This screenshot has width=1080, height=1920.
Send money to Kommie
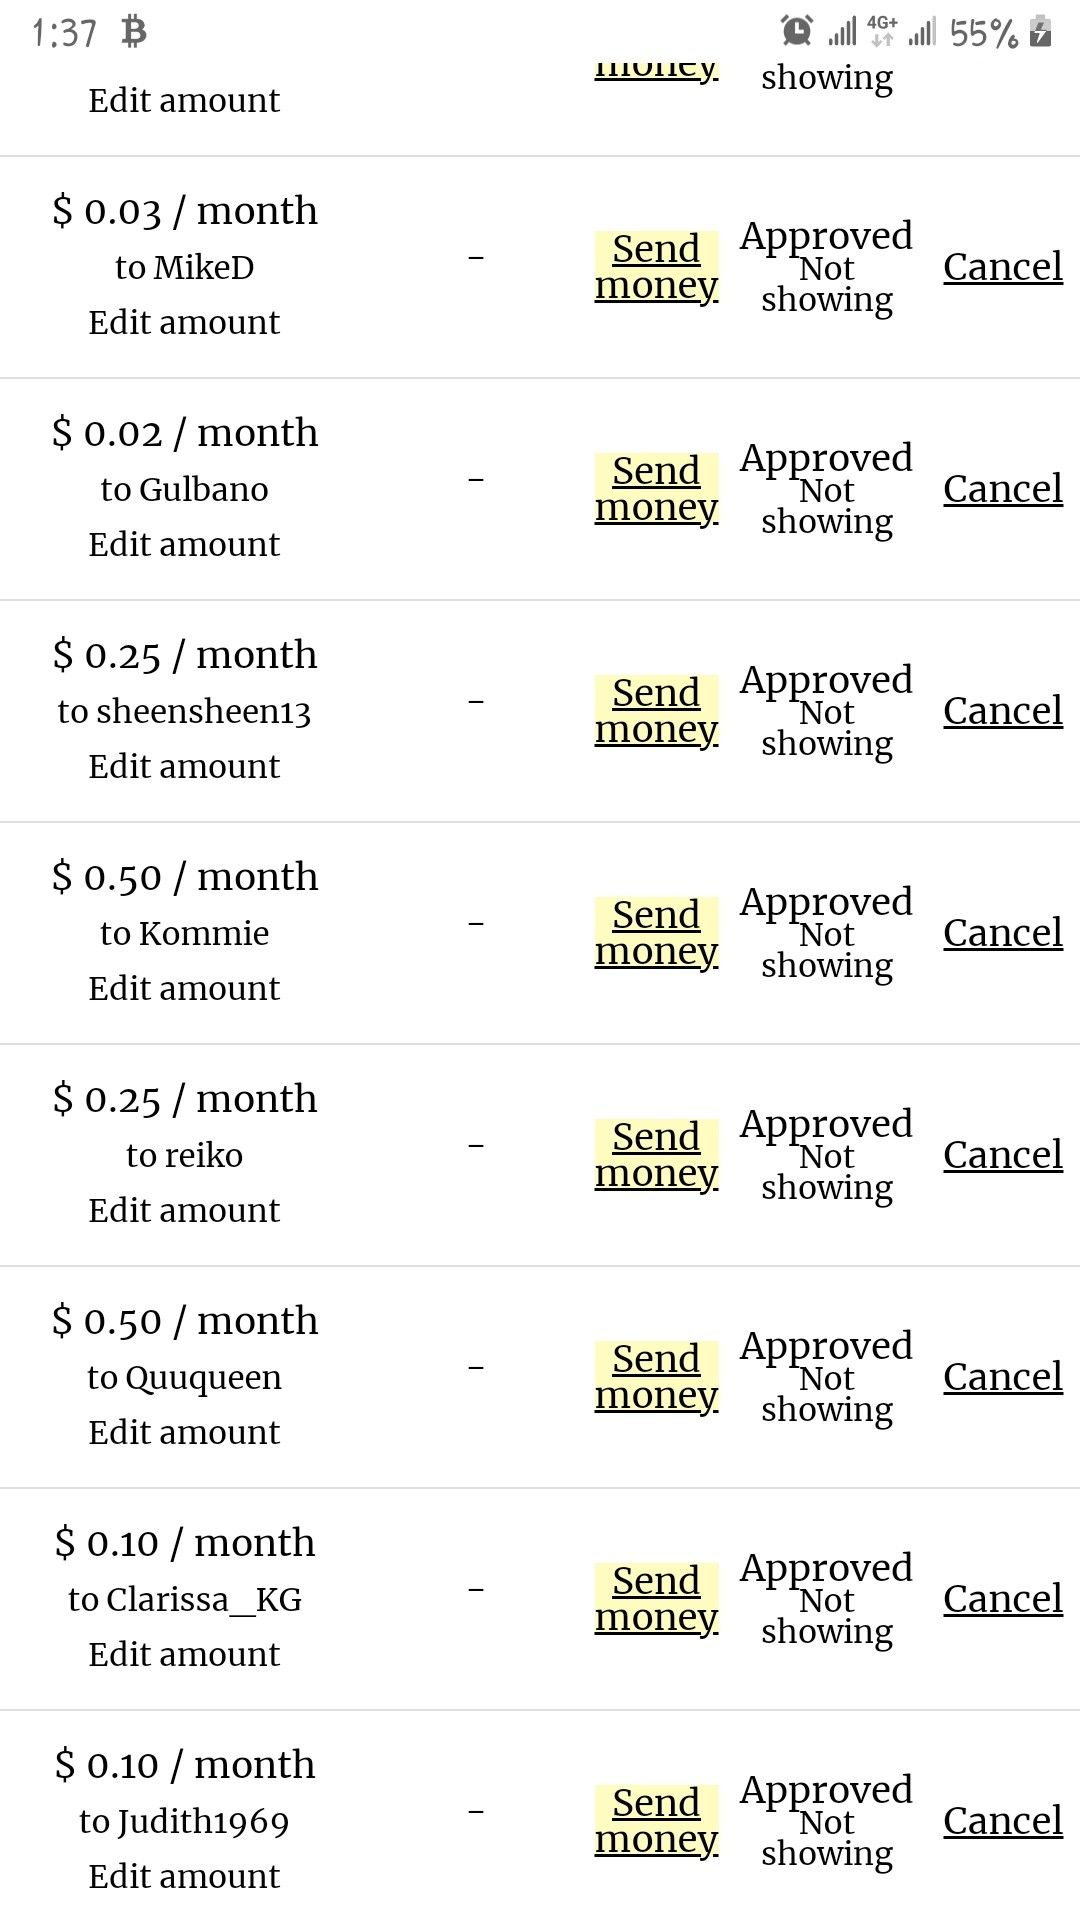[656, 933]
